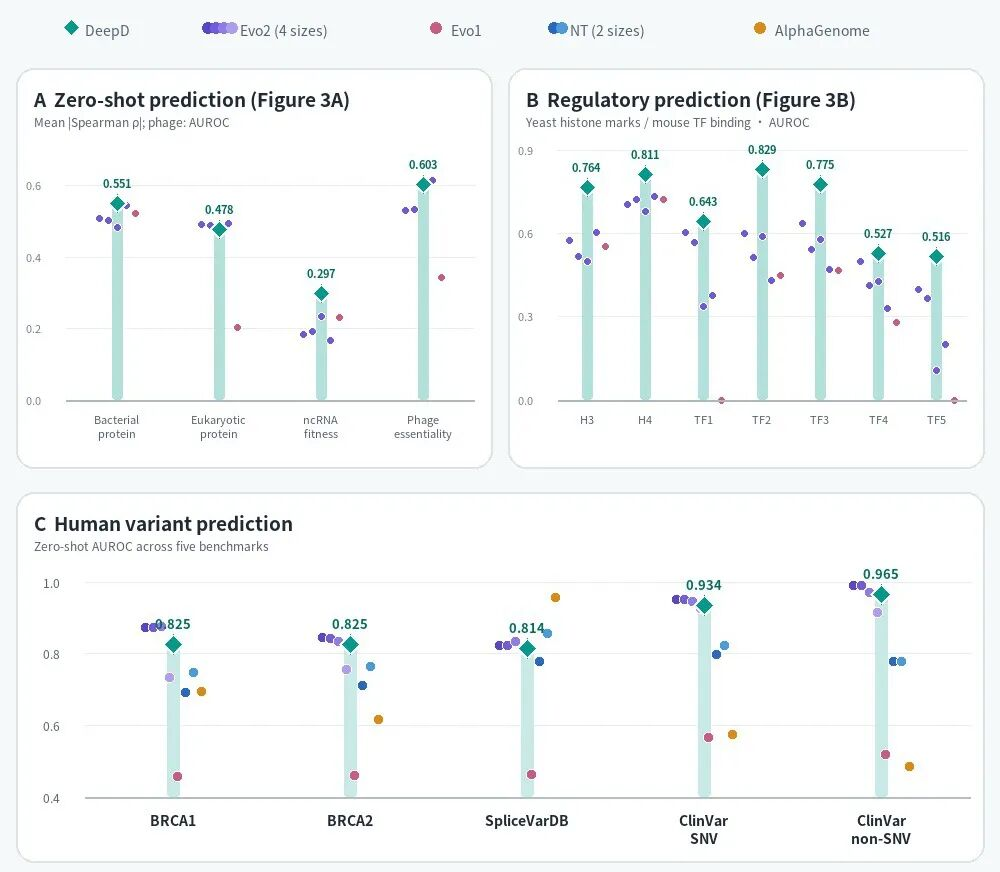Toggle the AlphaGenome legend entry
This screenshot has height=872, width=1000.
click(x=812, y=30)
